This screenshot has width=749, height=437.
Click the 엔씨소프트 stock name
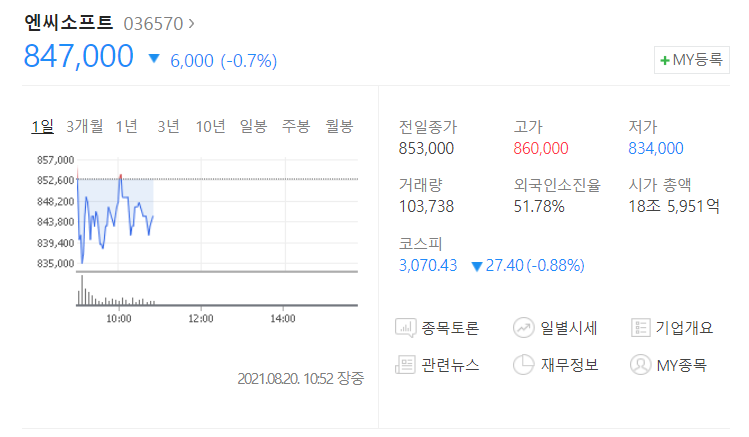pyautogui.click(x=68, y=22)
